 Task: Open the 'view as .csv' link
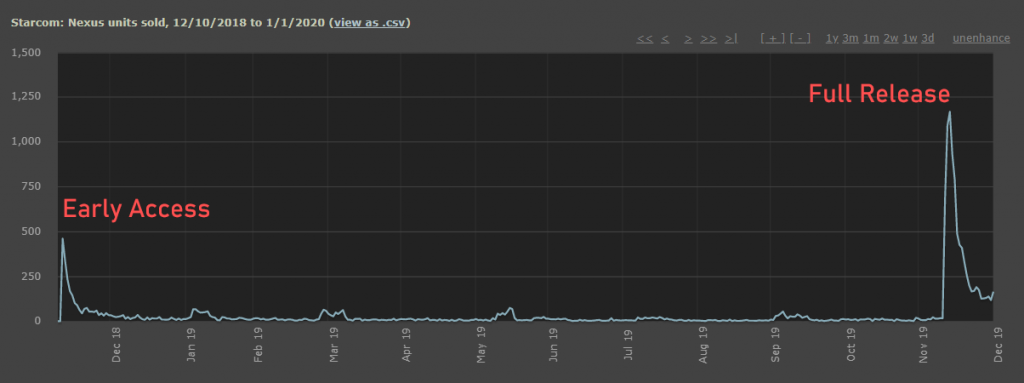click(371, 22)
